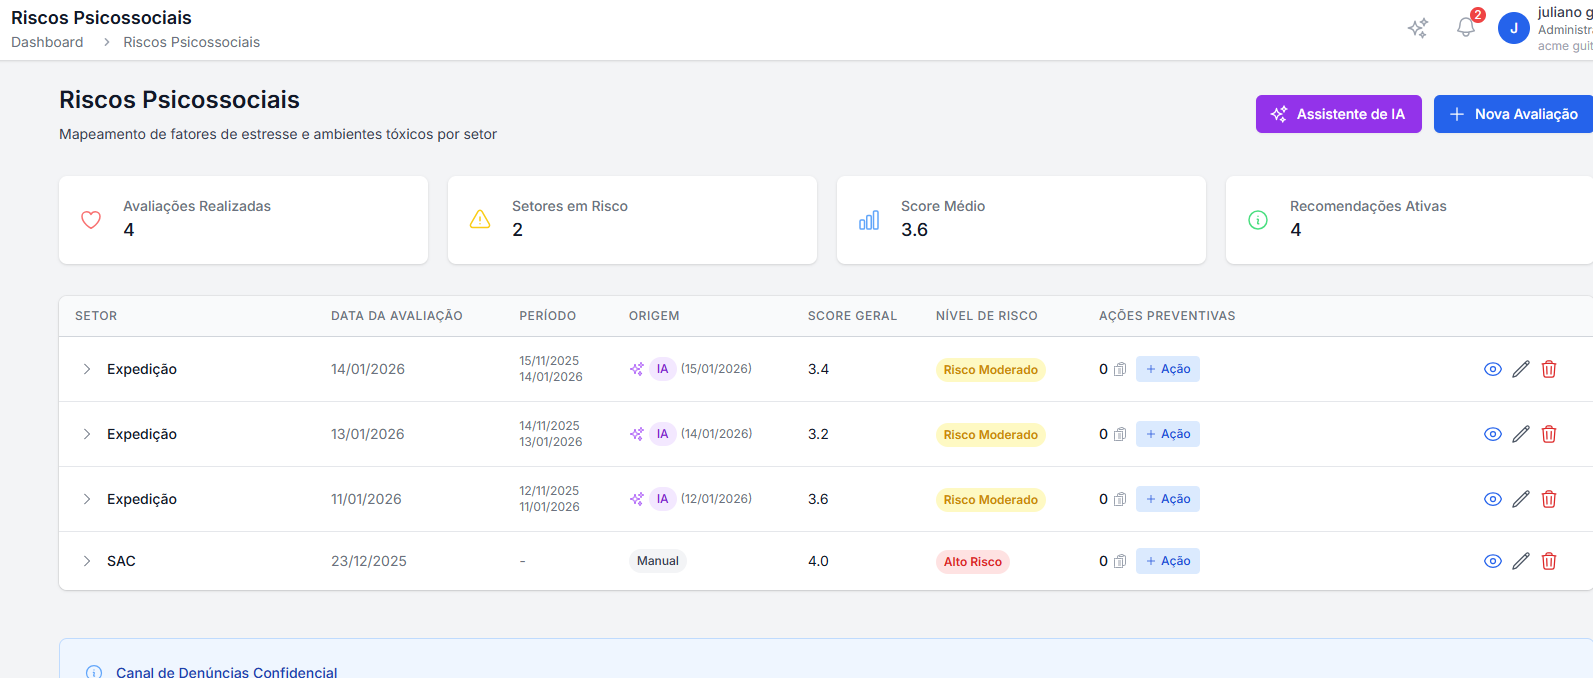View the SAC evaluation via eye icon
The height and width of the screenshot is (678, 1593).
(1493, 561)
